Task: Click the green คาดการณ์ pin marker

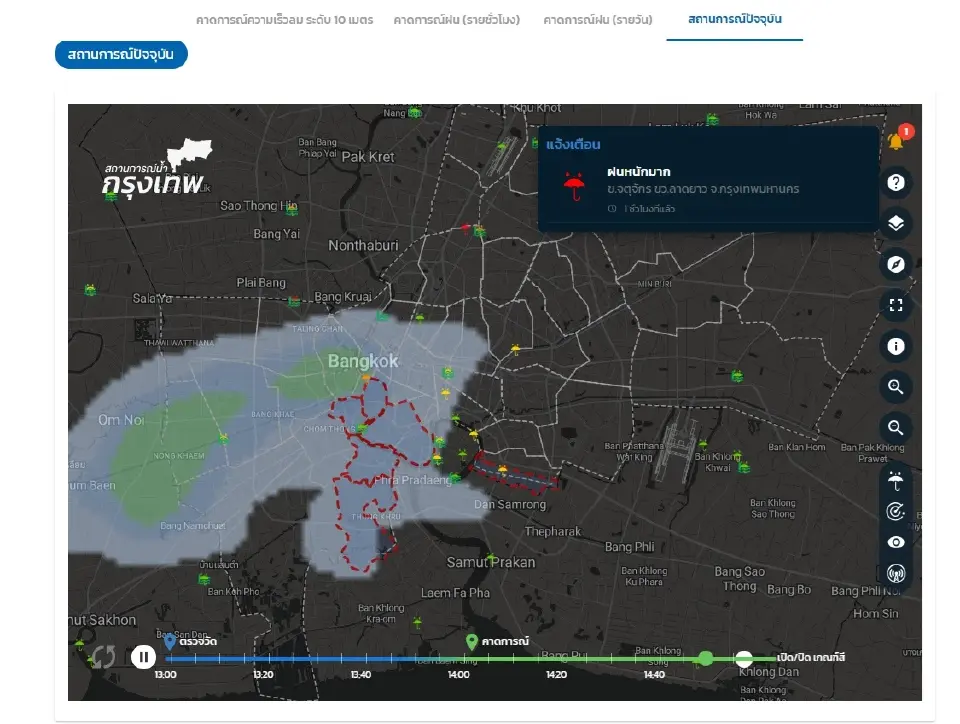Action: [471, 641]
